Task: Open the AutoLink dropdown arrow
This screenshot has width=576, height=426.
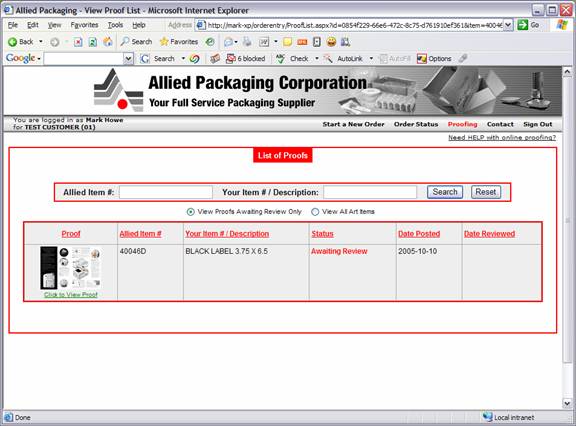Action: point(371,58)
